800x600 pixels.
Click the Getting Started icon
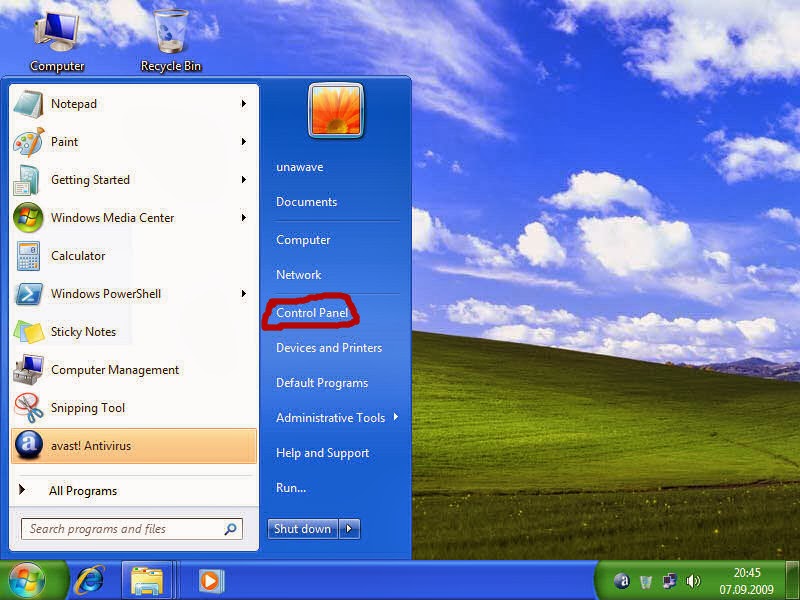pos(28,180)
